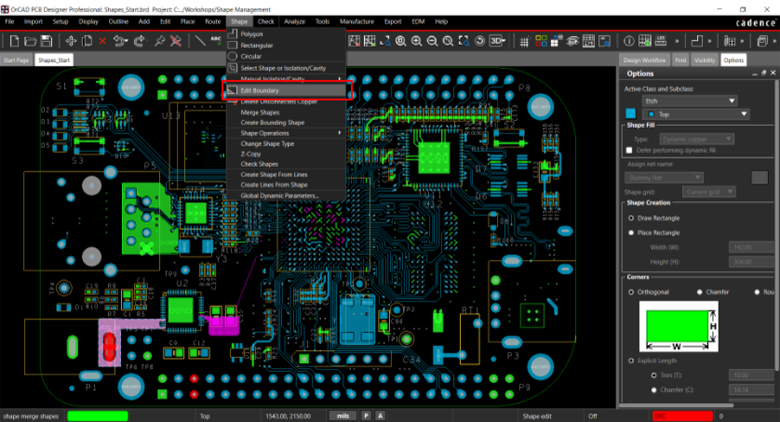Click the Fix pin icon
The width and height of the screenshot is (780, 422).
(159, 41)
